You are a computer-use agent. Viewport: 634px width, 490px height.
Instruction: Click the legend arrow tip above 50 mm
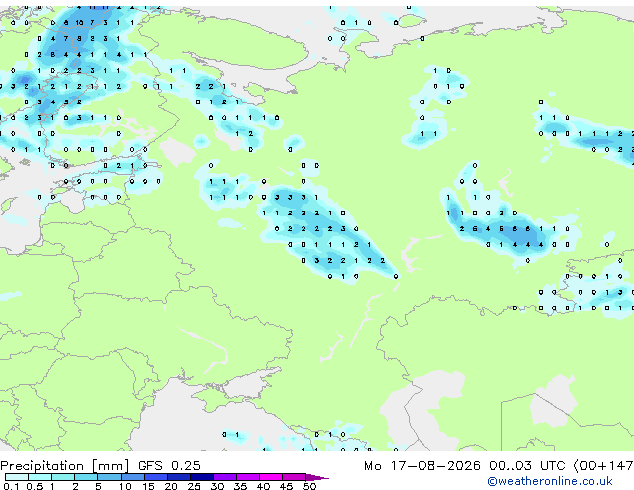click(317, 477)
